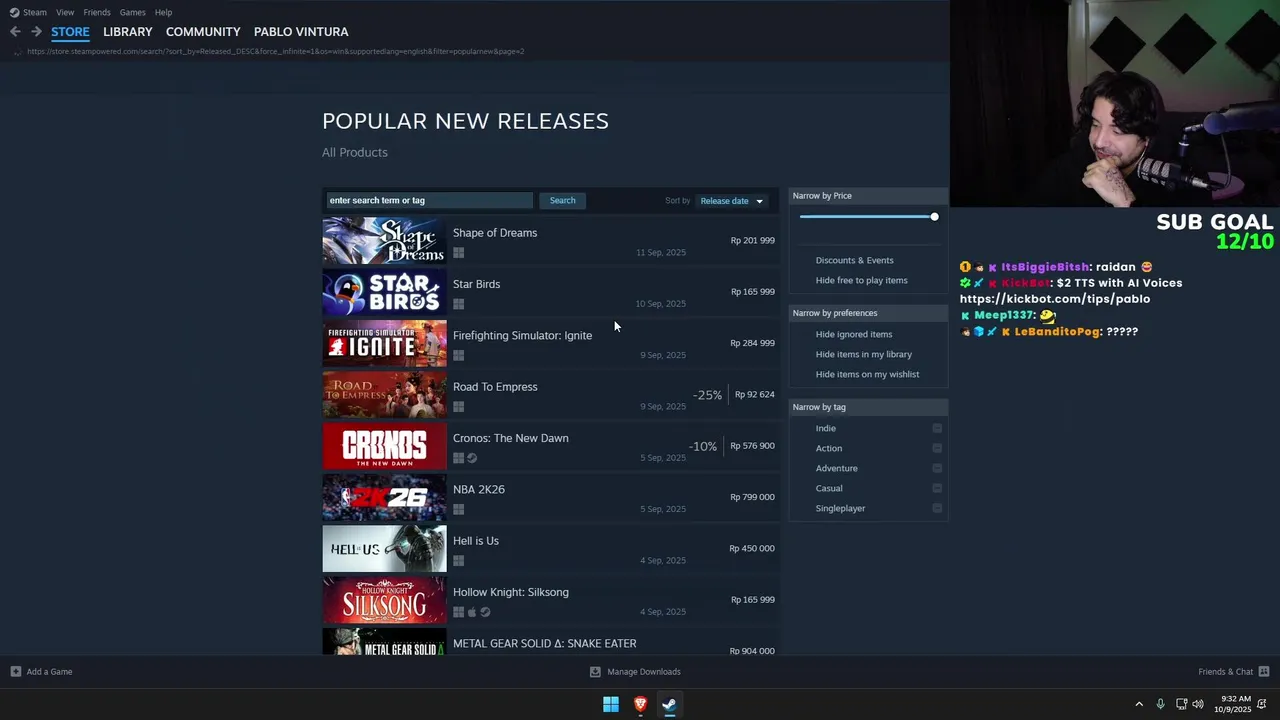Open the Friends menu

97,12
